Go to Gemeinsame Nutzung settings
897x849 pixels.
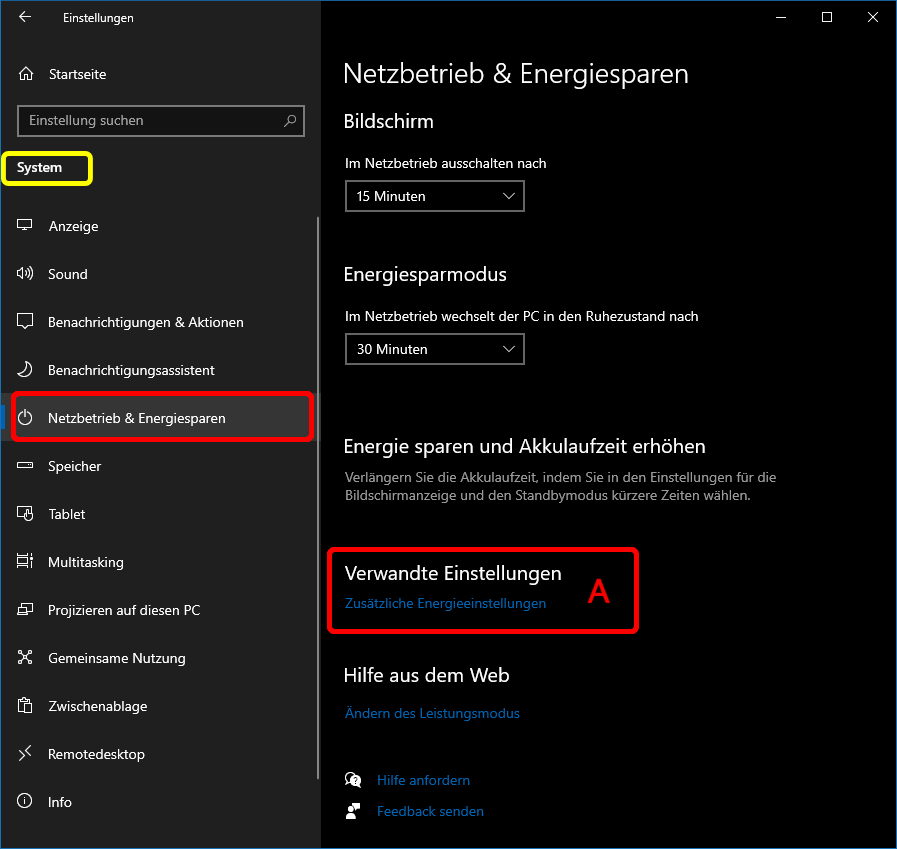point(116,658)
